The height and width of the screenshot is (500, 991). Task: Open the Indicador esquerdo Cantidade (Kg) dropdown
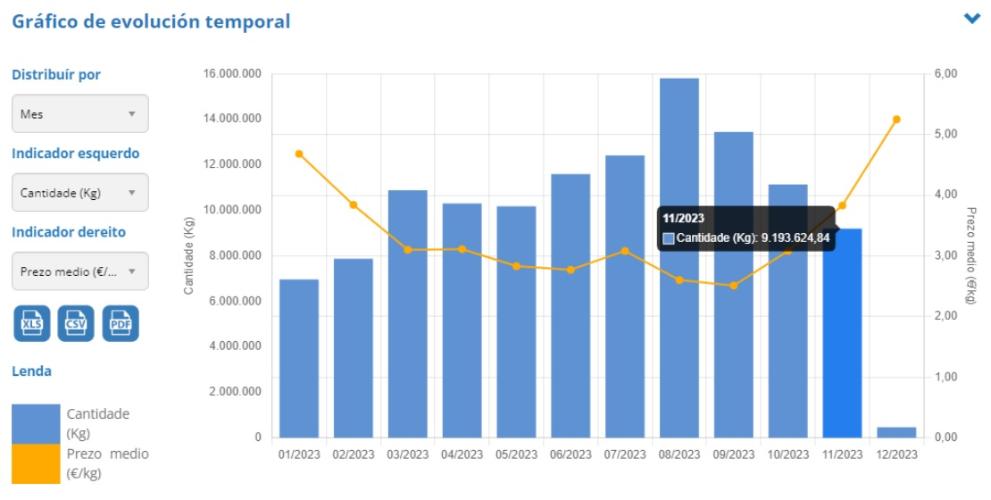click(80, 193)
